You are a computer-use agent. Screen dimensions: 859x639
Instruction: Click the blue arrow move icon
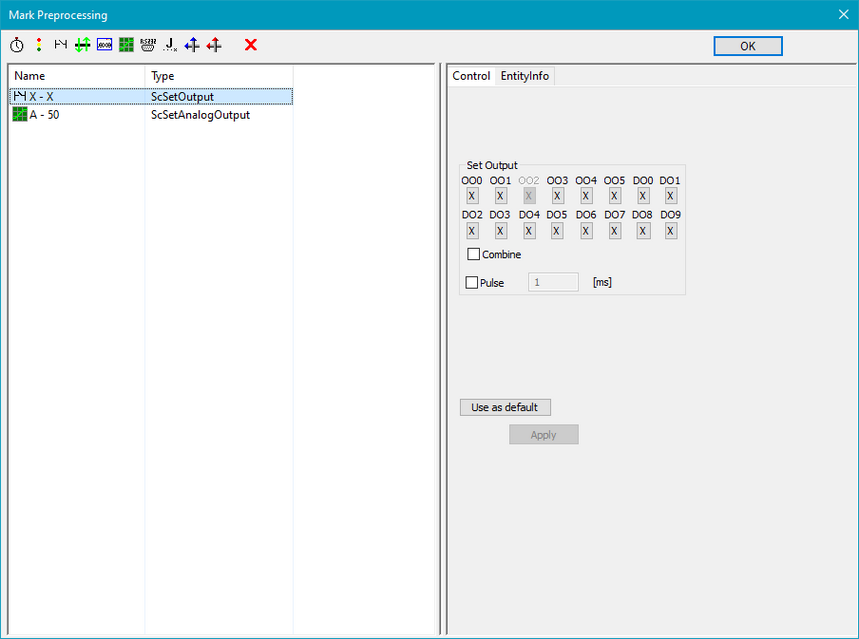tap(192, 45)
